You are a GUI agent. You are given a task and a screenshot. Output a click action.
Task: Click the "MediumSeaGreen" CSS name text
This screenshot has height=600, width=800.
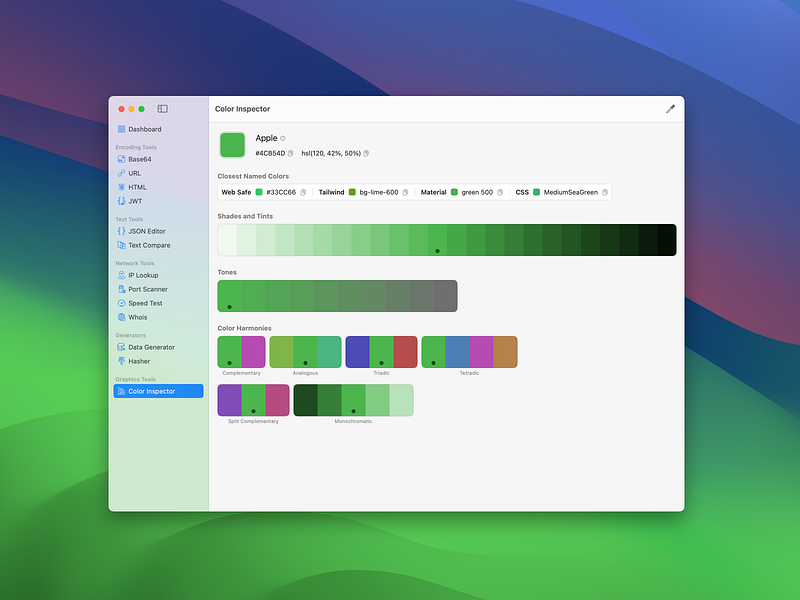pos(570,192)
